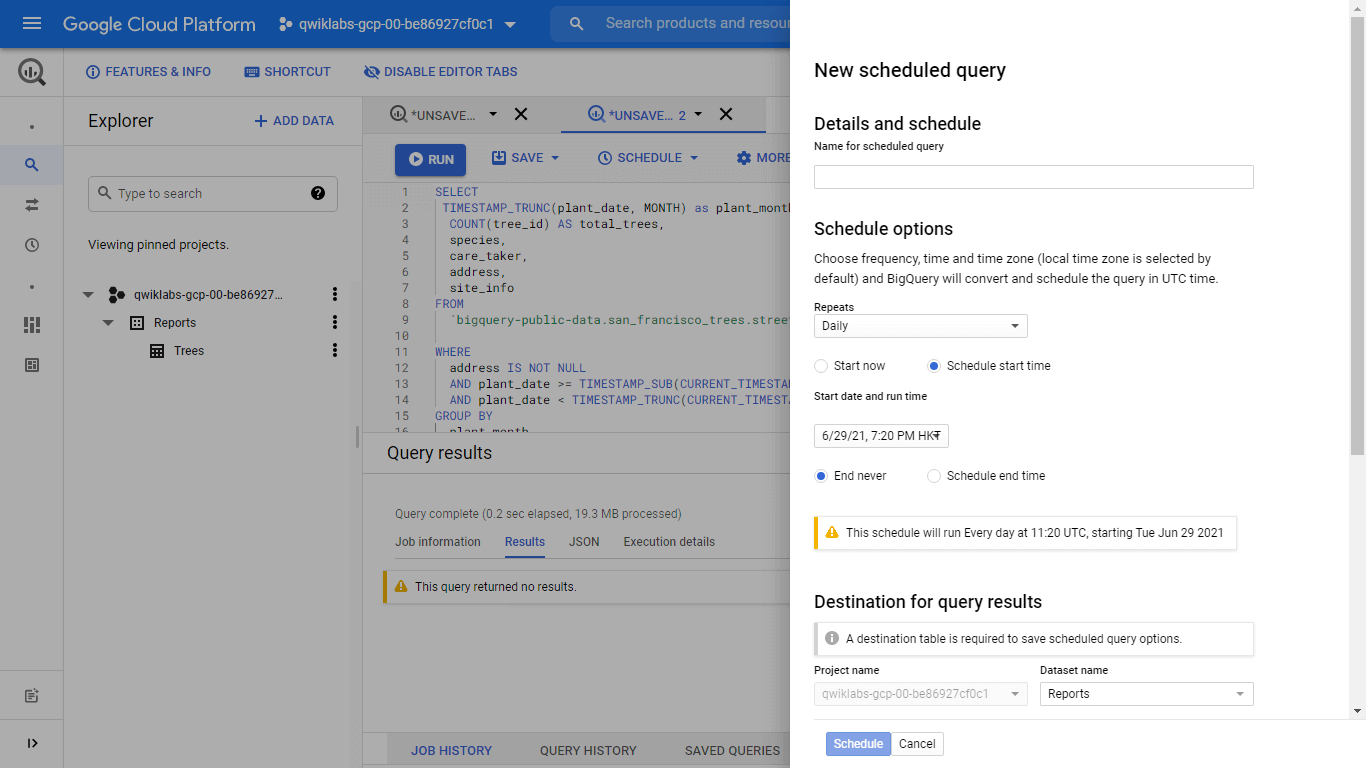Click ADD DATA in Explorer
The height and width of the screenshot is (768, 1366).
click(x=294, y=121)
